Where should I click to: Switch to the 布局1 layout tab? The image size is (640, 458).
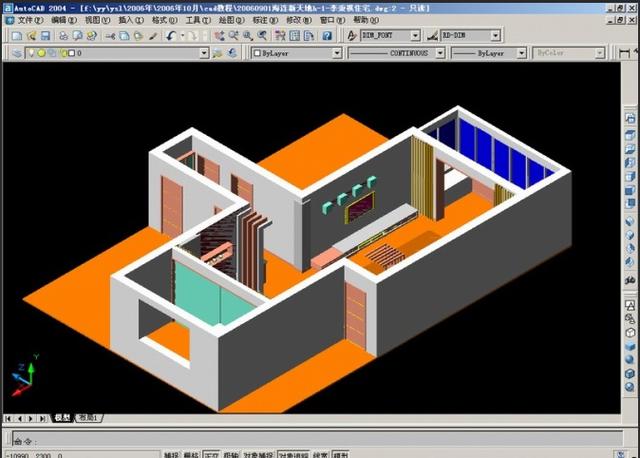88,418
